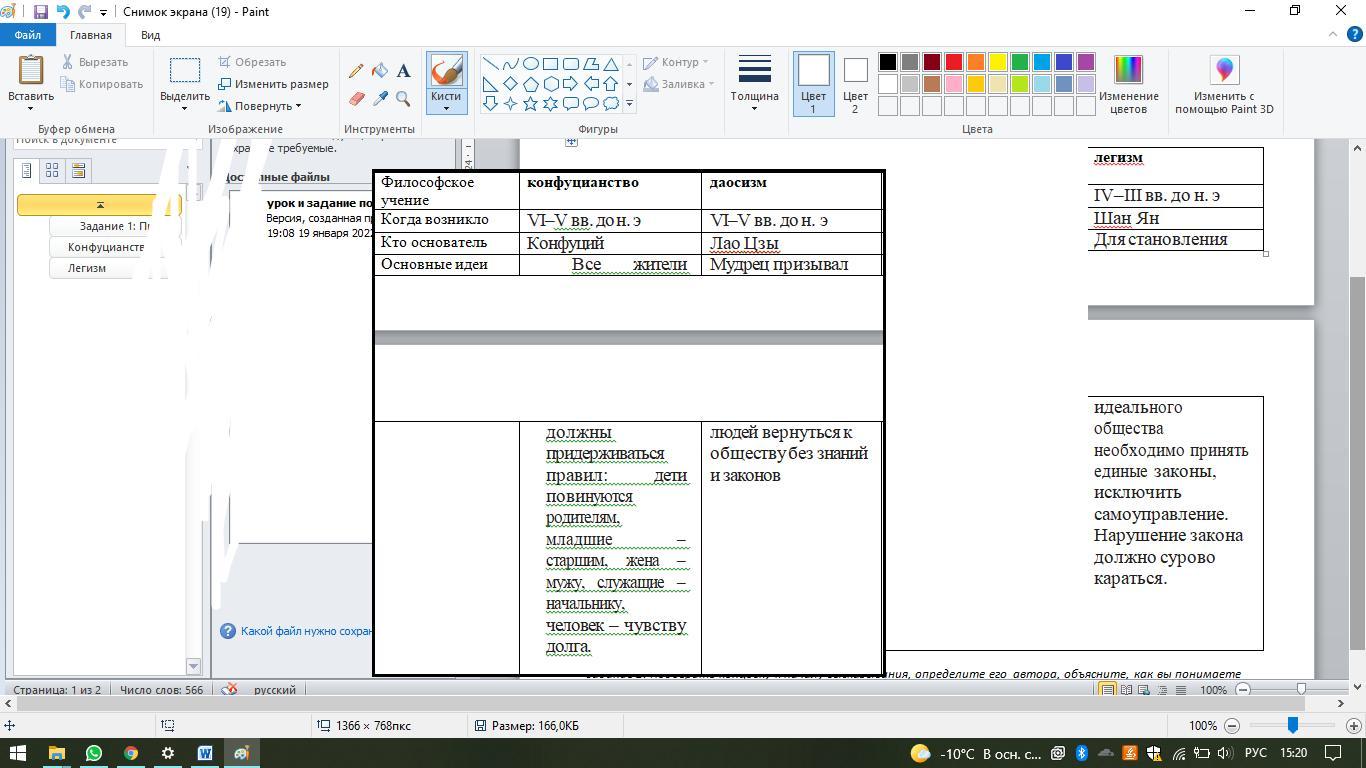Open the Файл menu

point(27,35)
